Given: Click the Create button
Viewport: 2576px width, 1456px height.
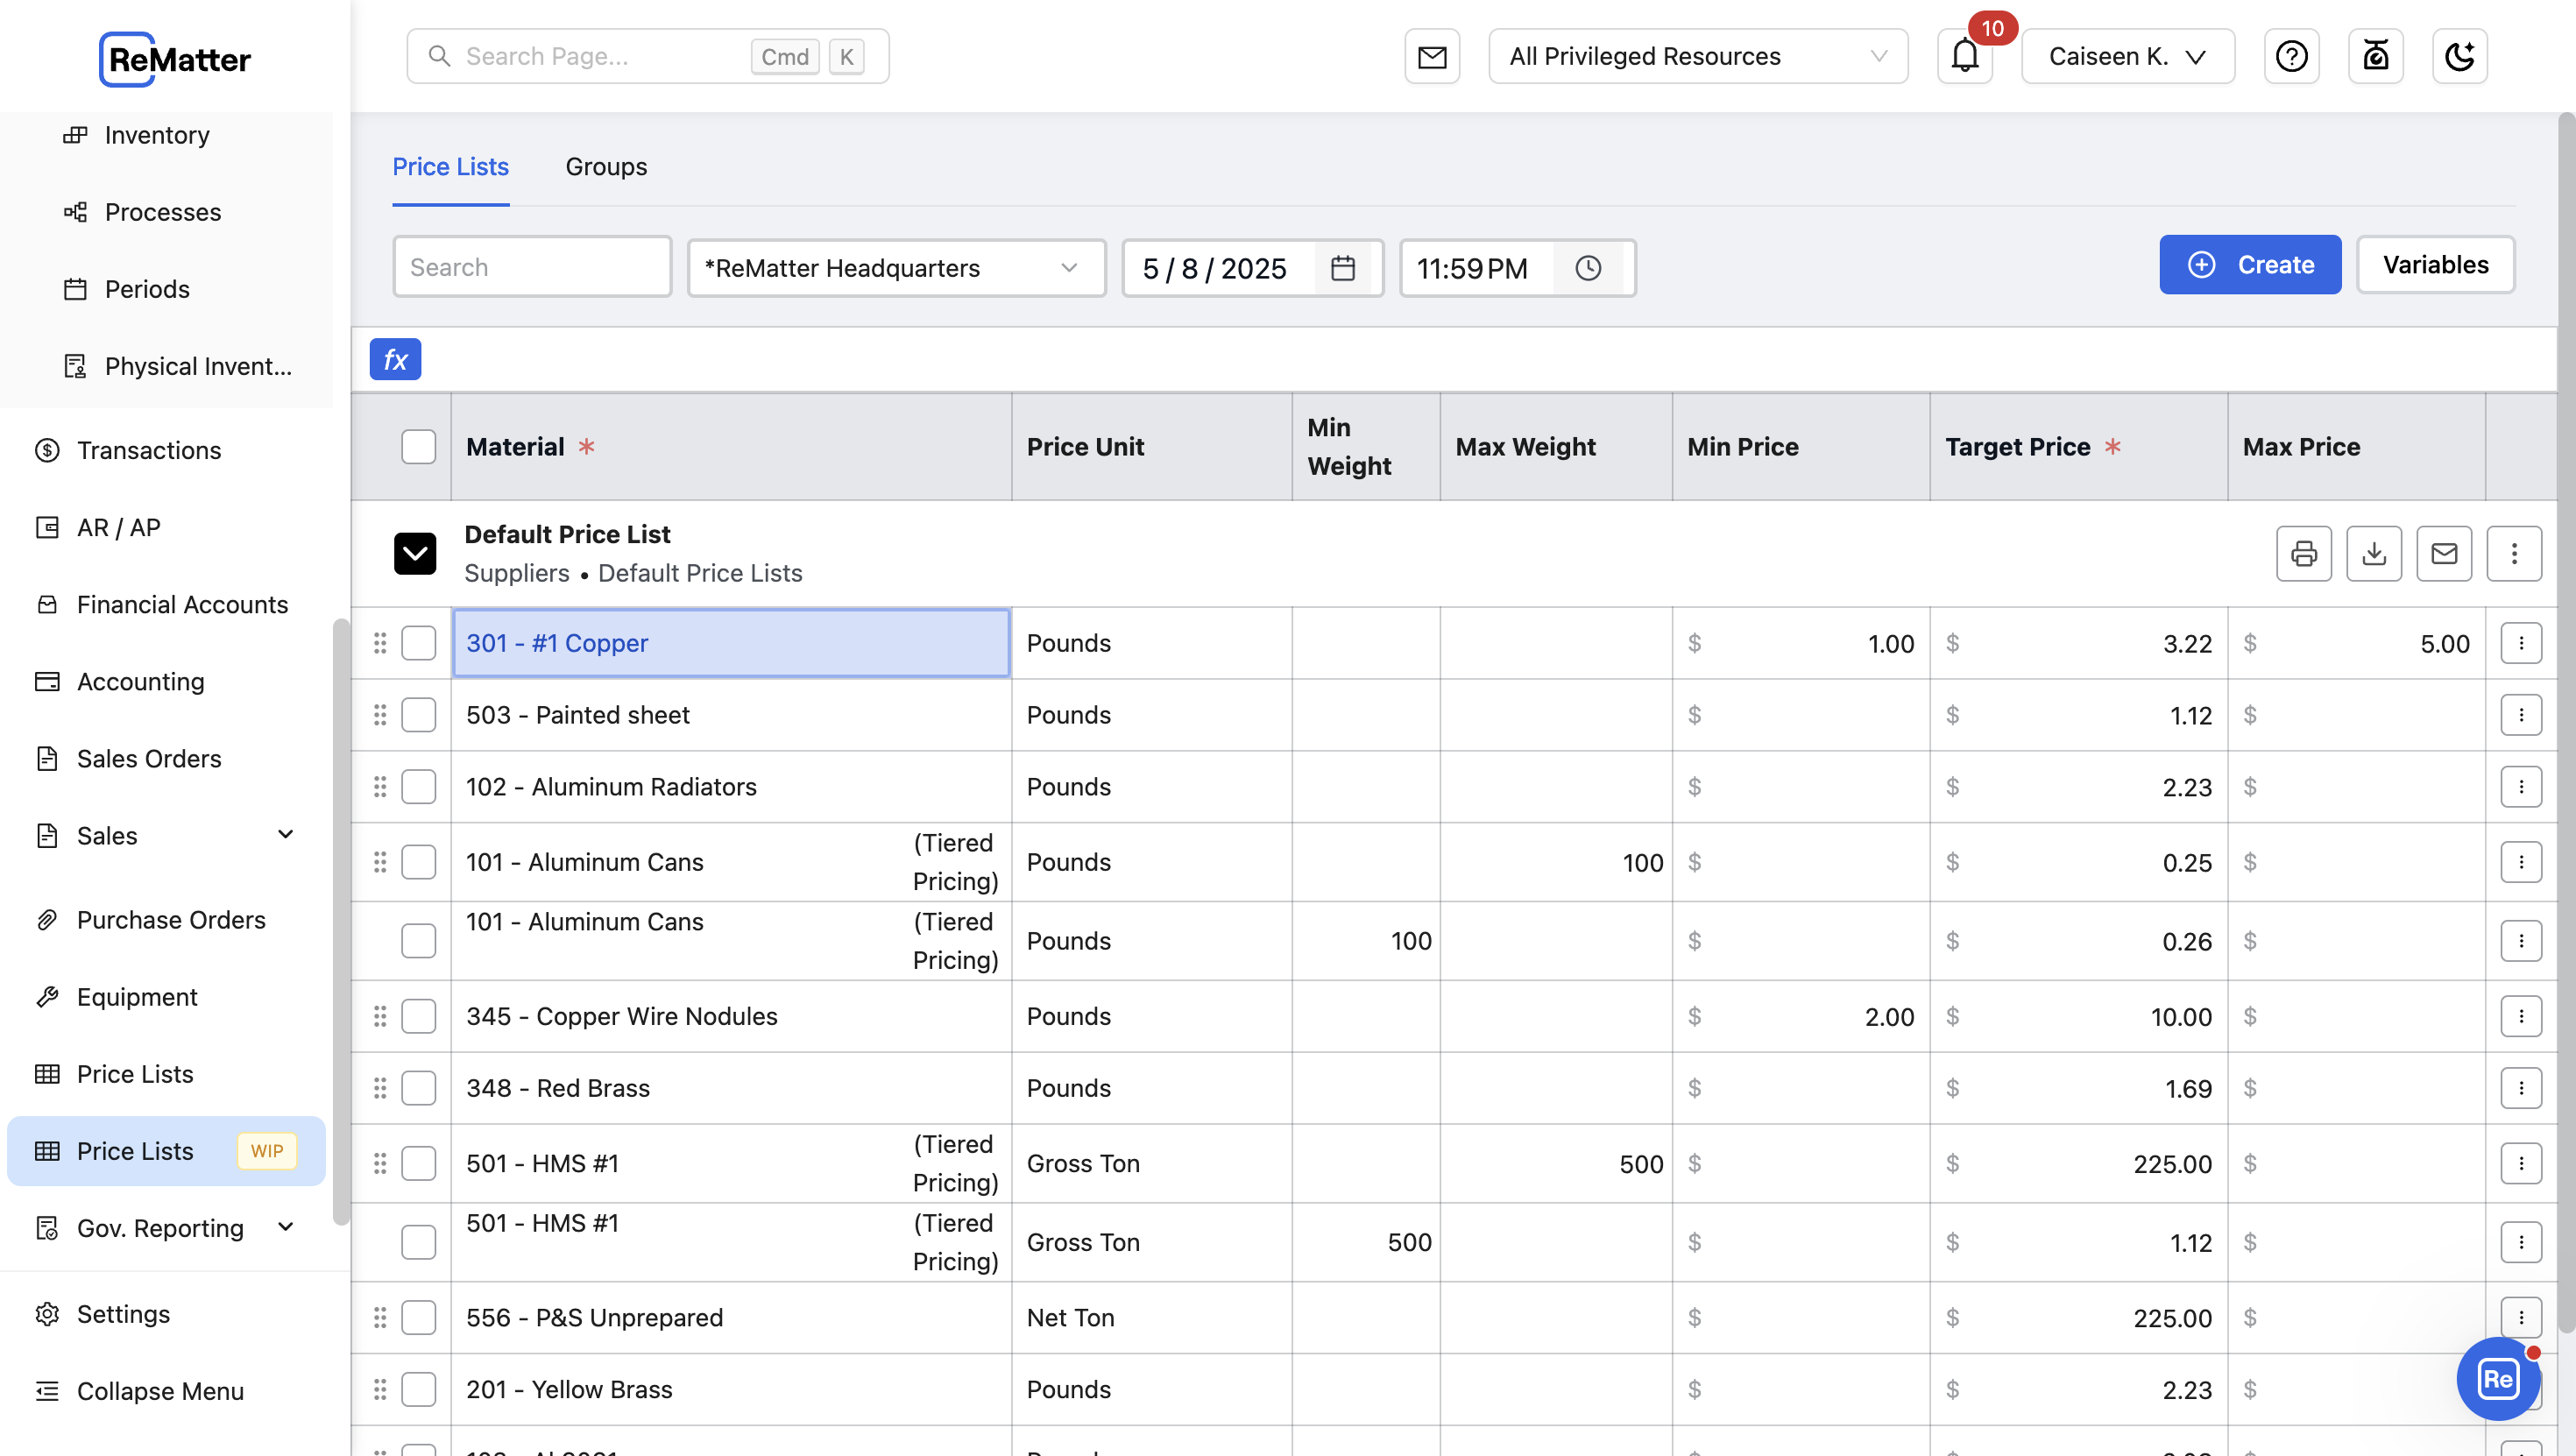Looking at the screenshot, I should [x=2250, y=264].
